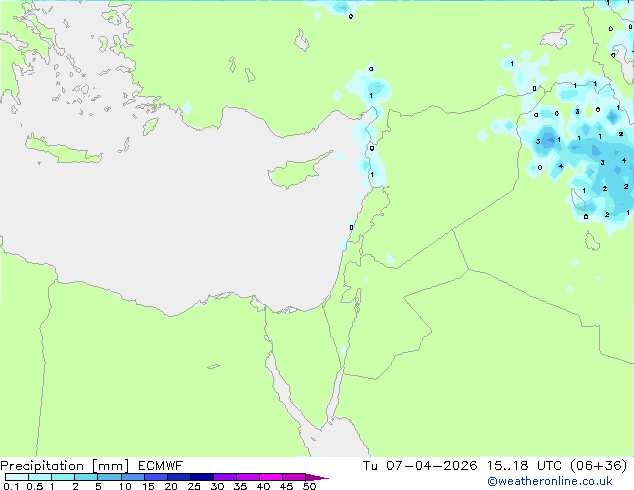Click the legend value "0.1"
This screenshot has width=634, height=490.
pos(11,486)
